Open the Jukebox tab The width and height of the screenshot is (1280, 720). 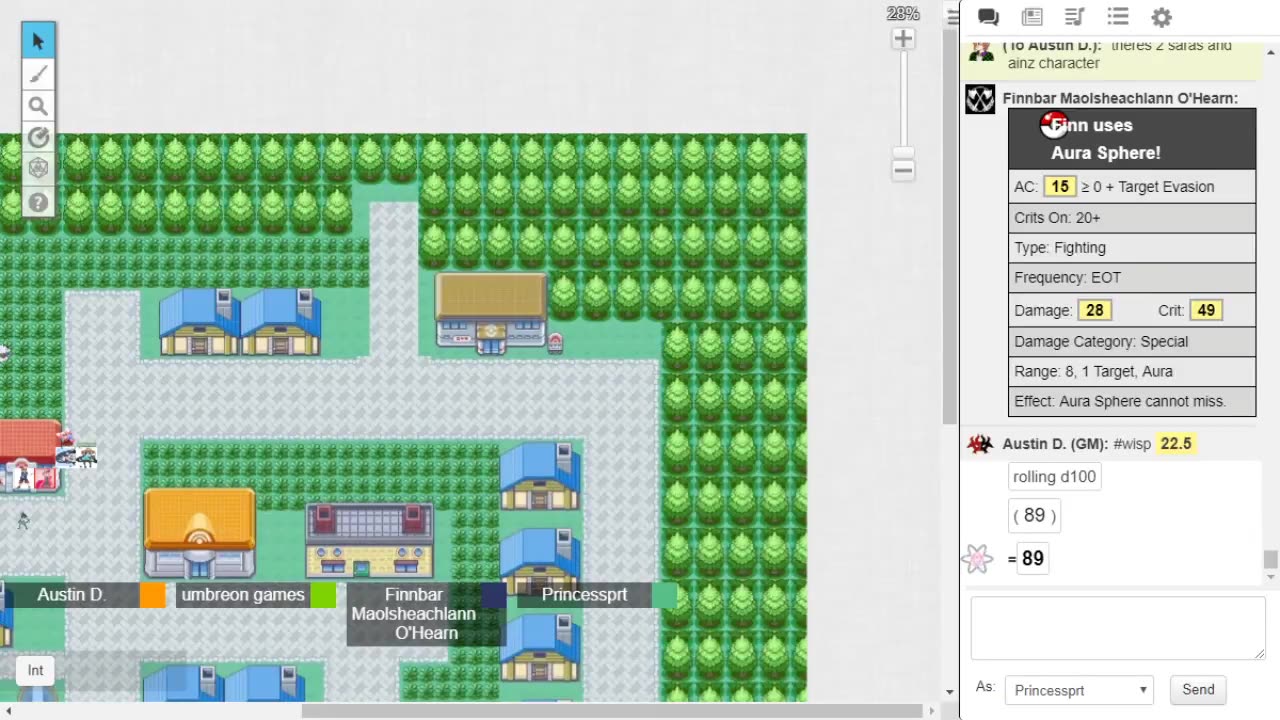[1075, 17]
